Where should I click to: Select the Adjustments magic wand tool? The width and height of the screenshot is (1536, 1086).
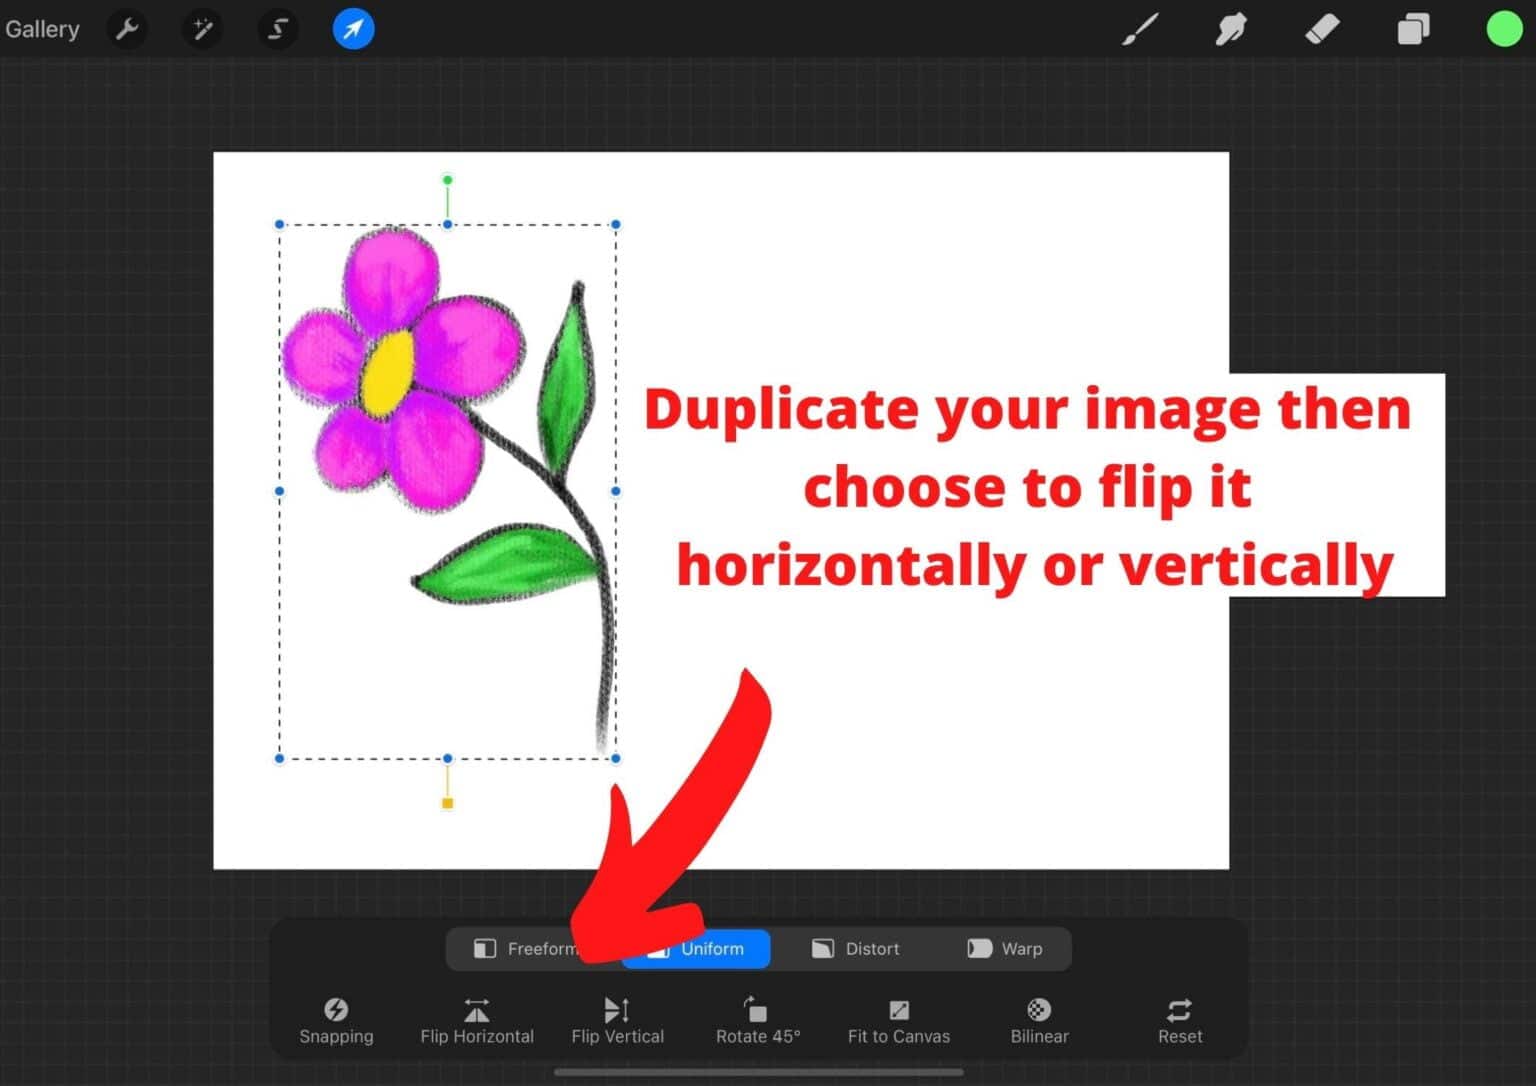[202, 29]
